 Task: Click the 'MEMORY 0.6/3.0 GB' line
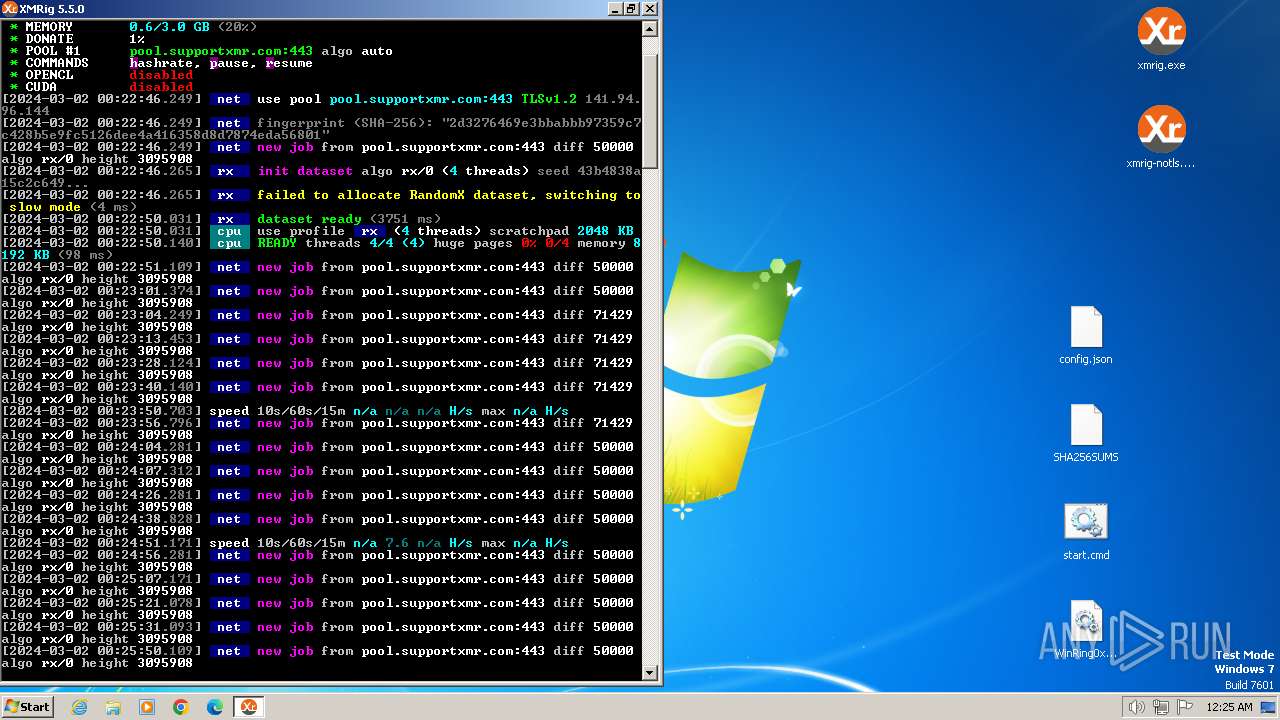tap(133, 27)
